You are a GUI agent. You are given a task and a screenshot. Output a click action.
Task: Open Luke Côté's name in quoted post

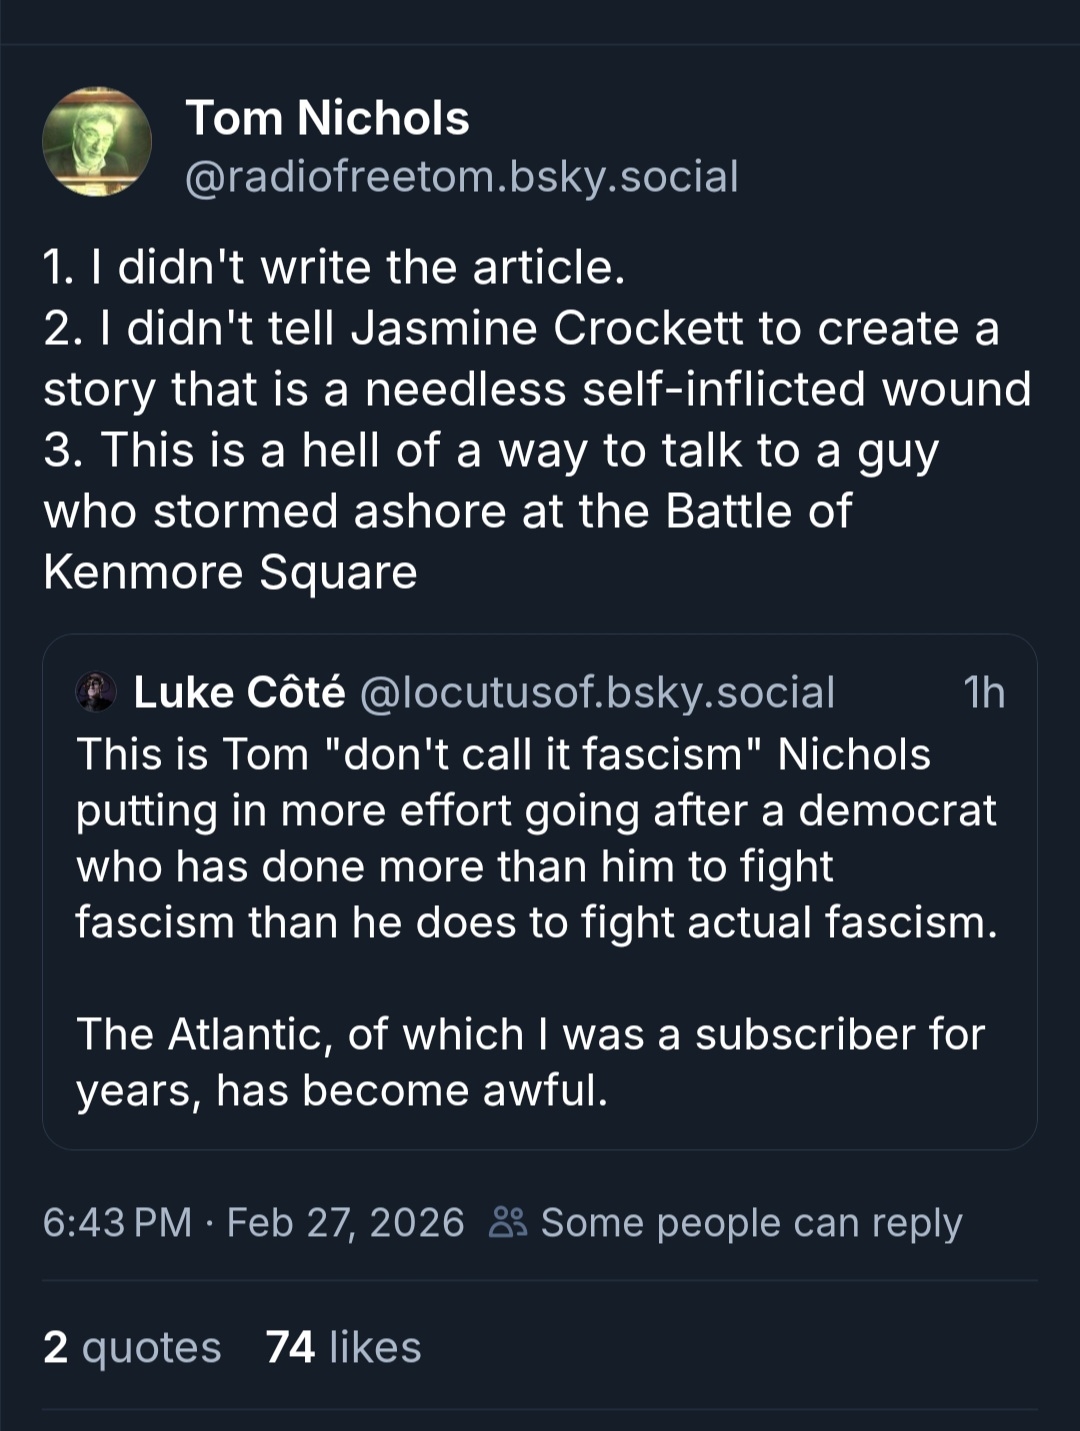pyautogui.click(x=239, y=692)
